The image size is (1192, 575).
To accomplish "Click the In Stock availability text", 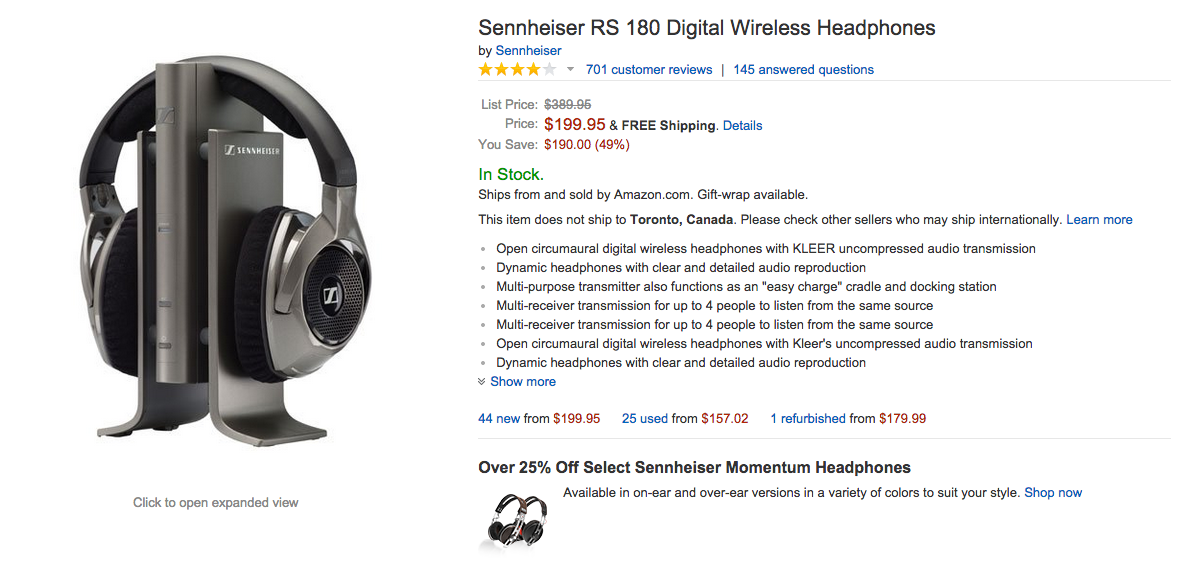I will [511, 175].
